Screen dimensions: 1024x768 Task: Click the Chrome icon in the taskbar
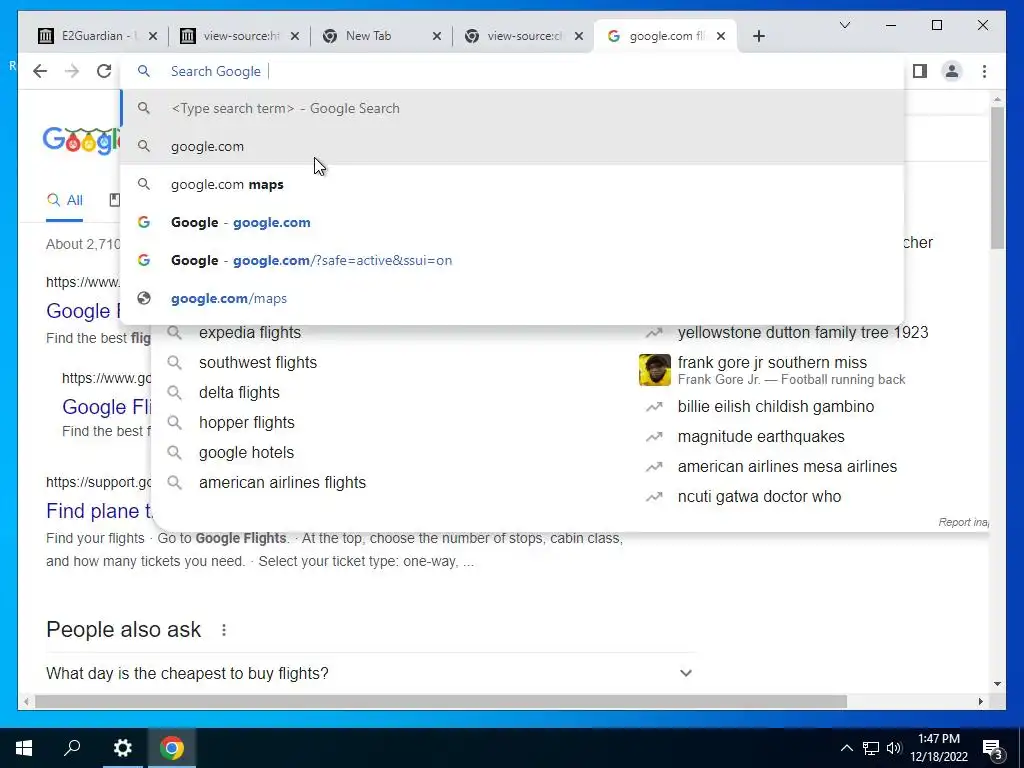coord(172,748)
